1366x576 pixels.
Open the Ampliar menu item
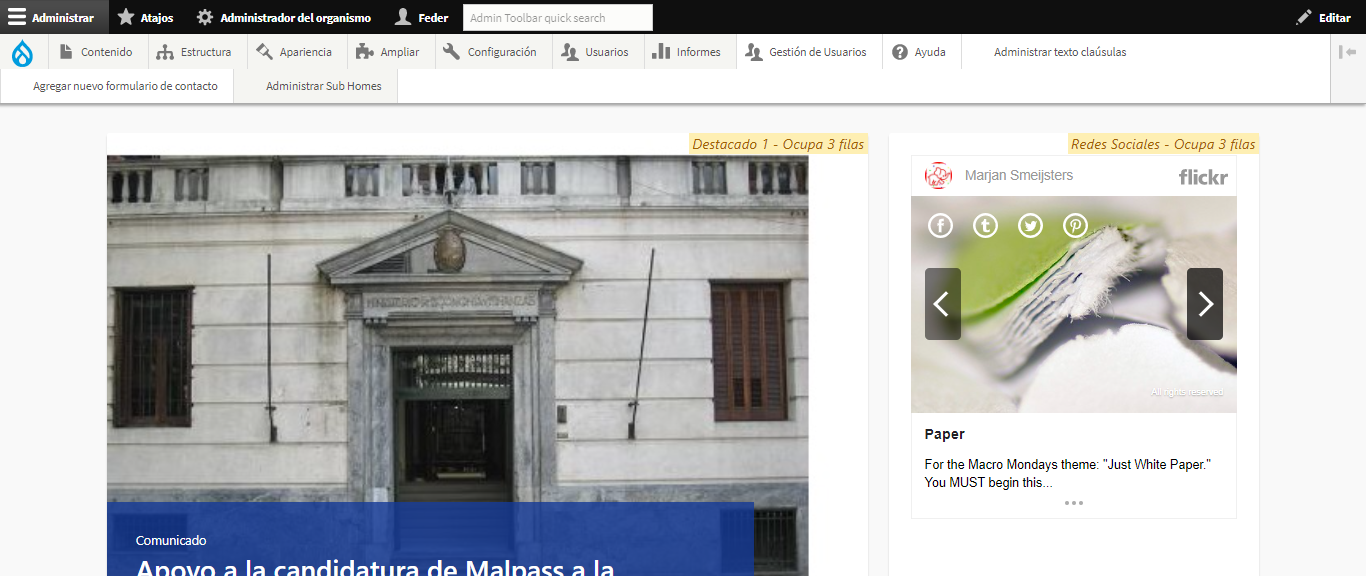389,52
